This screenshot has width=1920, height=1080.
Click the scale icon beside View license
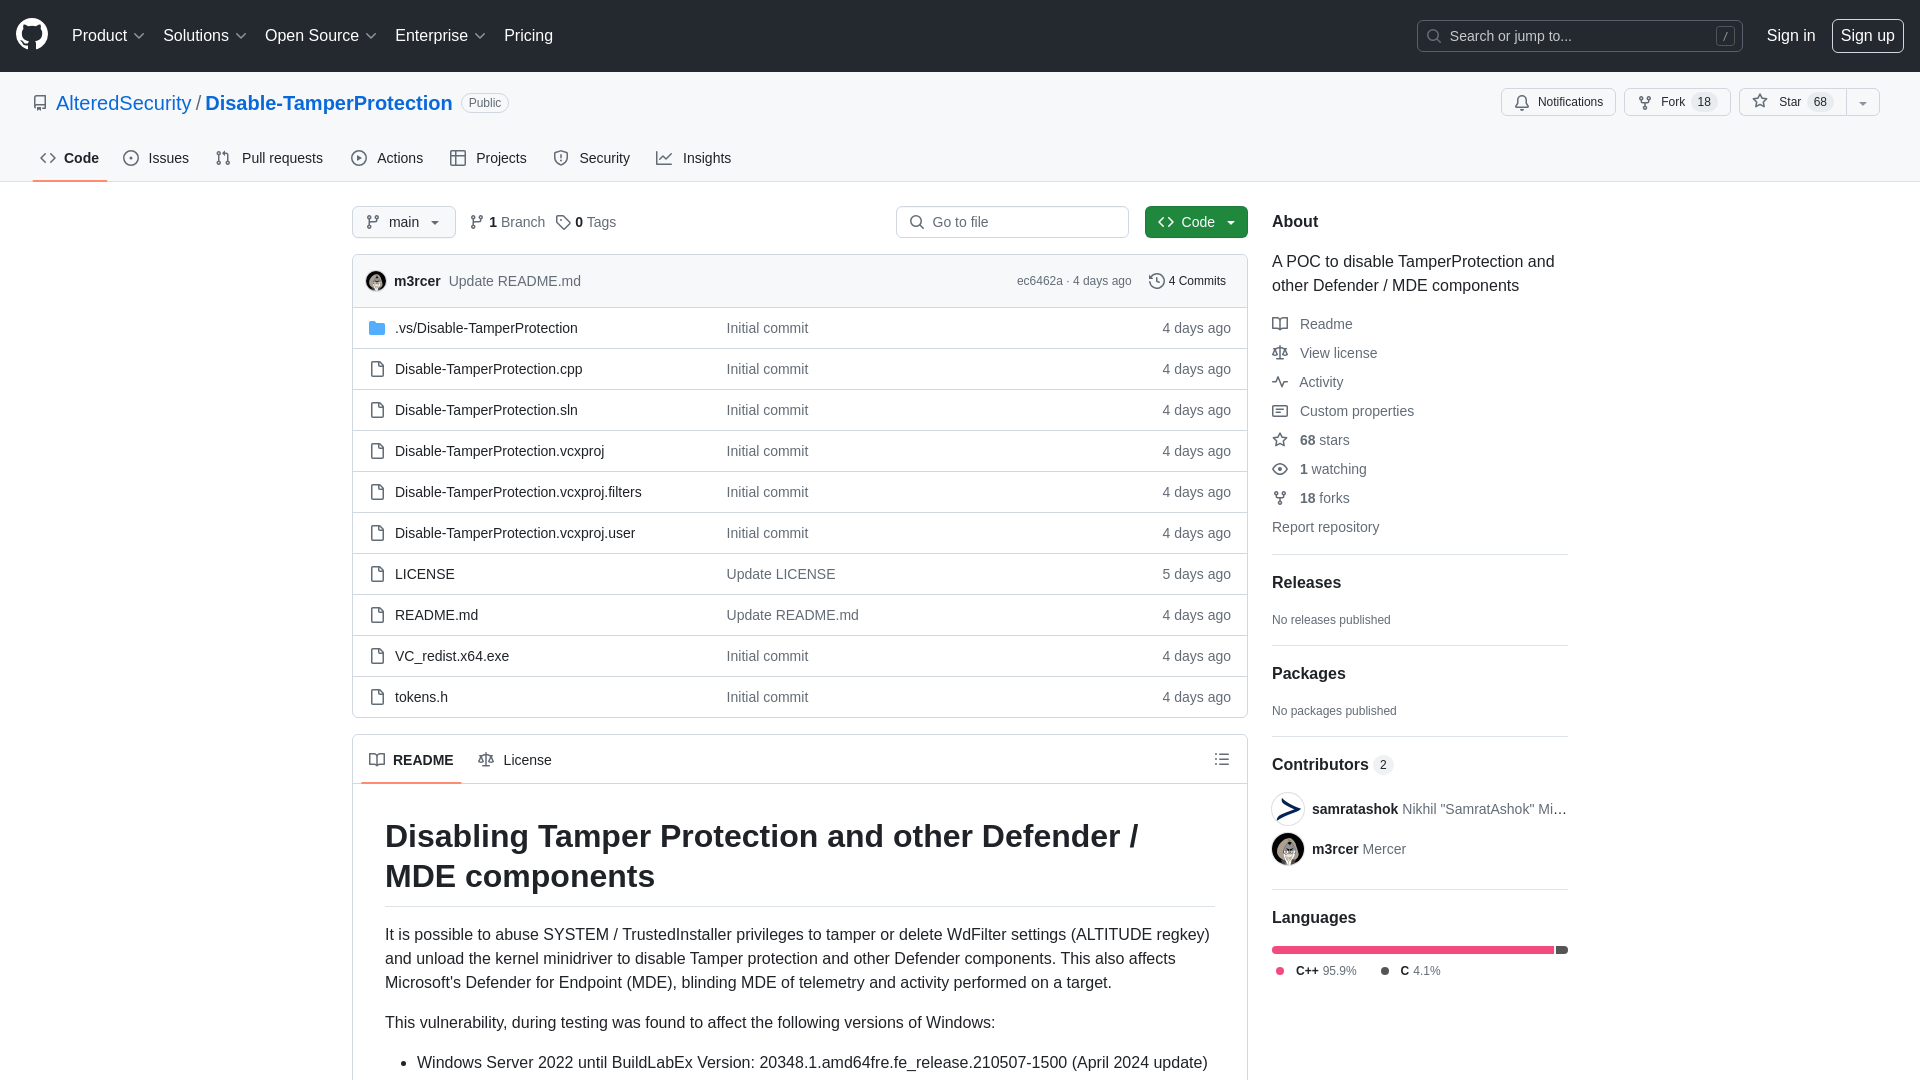[x=1280, y=353]
